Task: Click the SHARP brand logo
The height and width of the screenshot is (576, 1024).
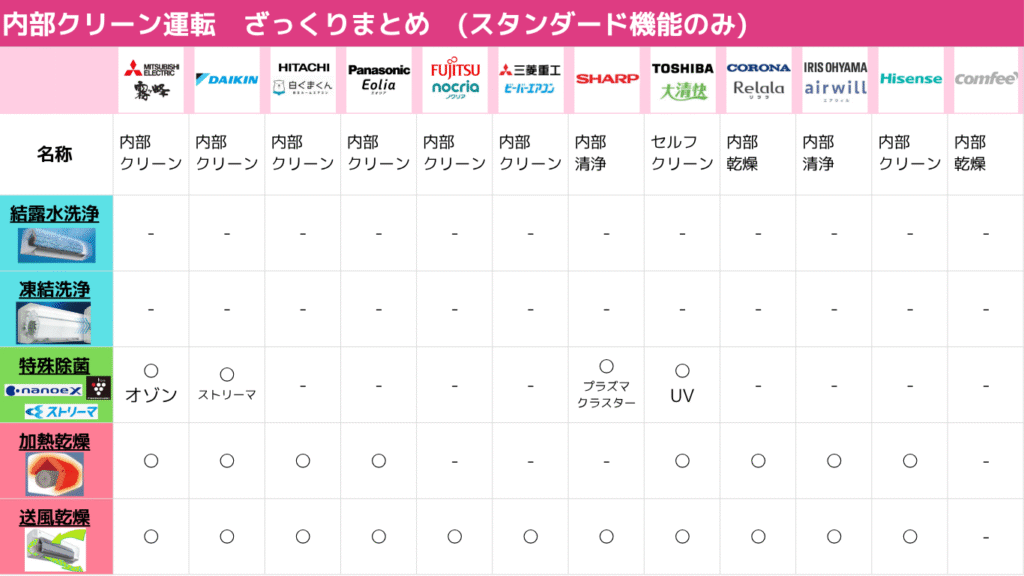Action: (607, 80)
